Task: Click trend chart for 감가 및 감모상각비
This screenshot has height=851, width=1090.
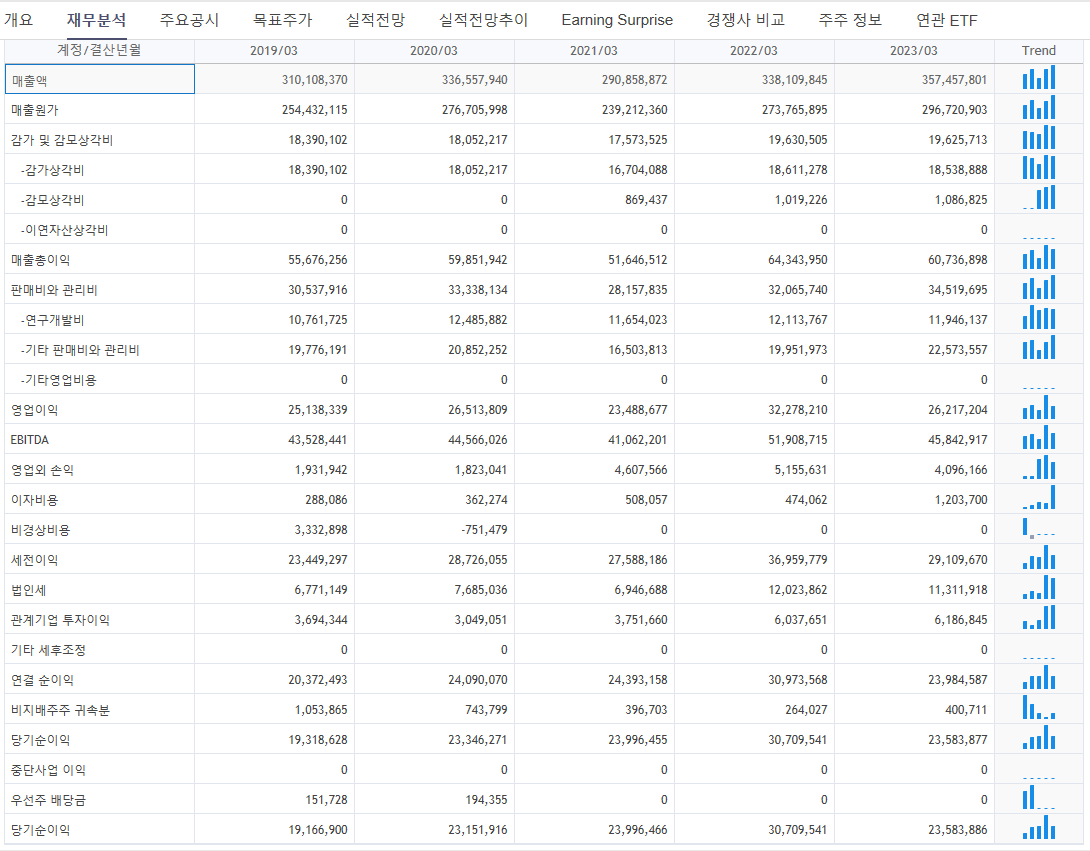Action: pos(1039,137)
